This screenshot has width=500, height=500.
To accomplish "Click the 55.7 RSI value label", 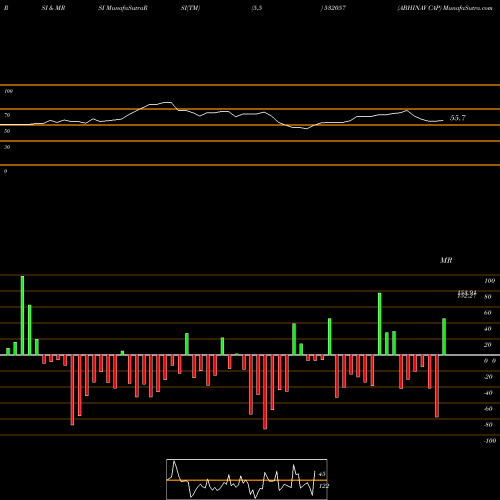I will tap(458, 118).
